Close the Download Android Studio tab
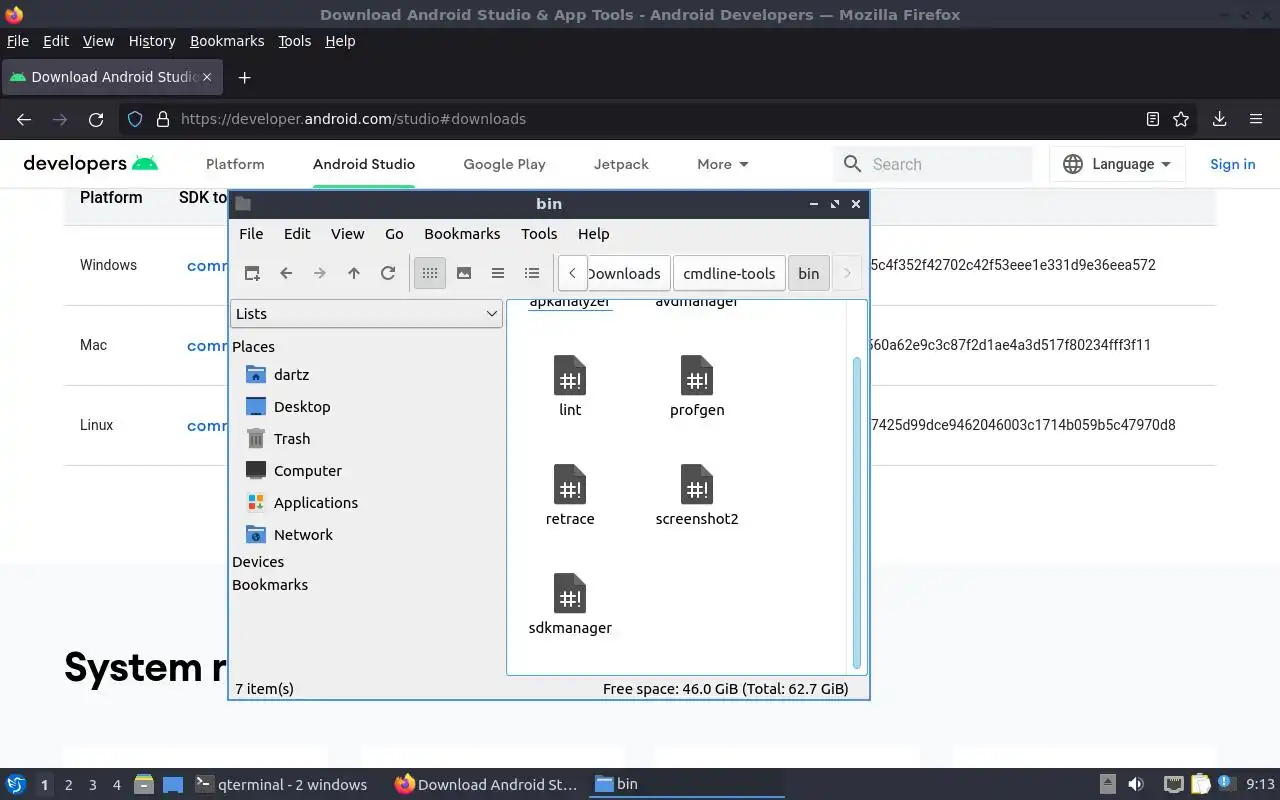Viewport: 1280px width, 800px height. [208, 77]
